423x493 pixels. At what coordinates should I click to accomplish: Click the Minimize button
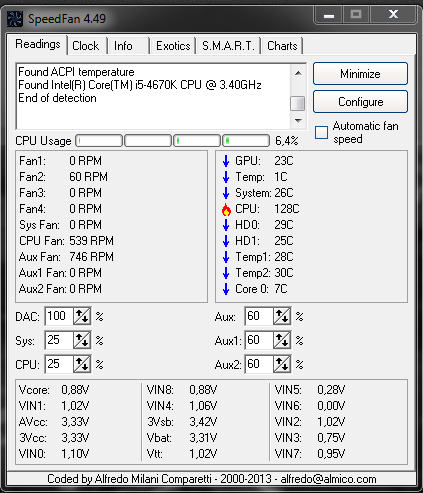tap(360, 74)
